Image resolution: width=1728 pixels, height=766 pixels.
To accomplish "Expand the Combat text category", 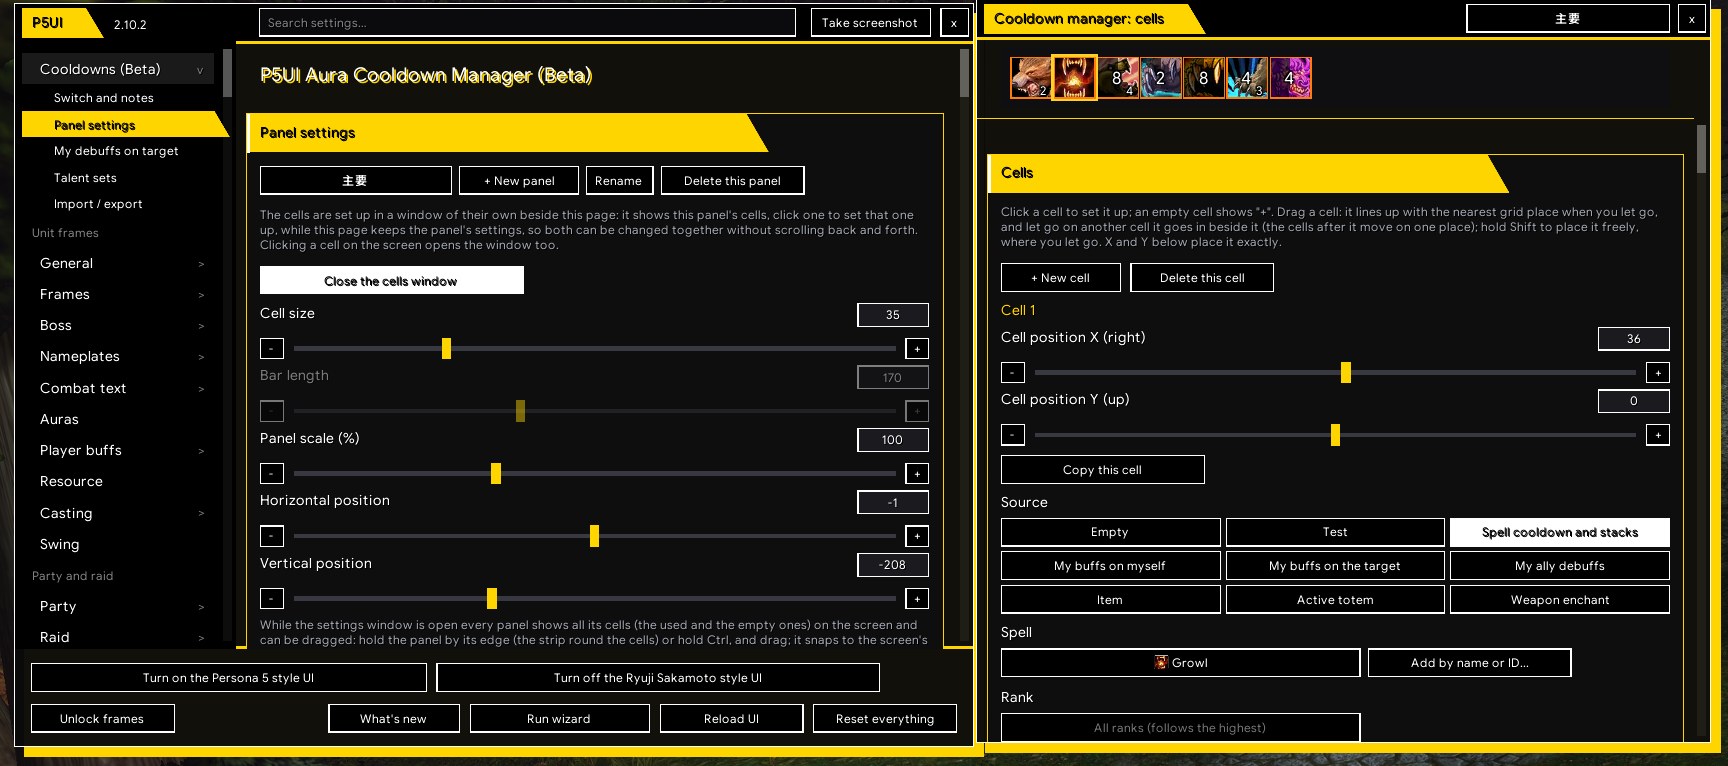I will click(118, 388).
